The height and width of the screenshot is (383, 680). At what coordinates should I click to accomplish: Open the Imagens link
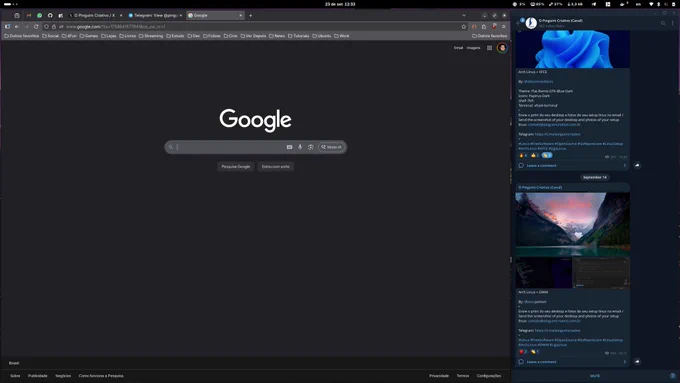click(473, 48)
